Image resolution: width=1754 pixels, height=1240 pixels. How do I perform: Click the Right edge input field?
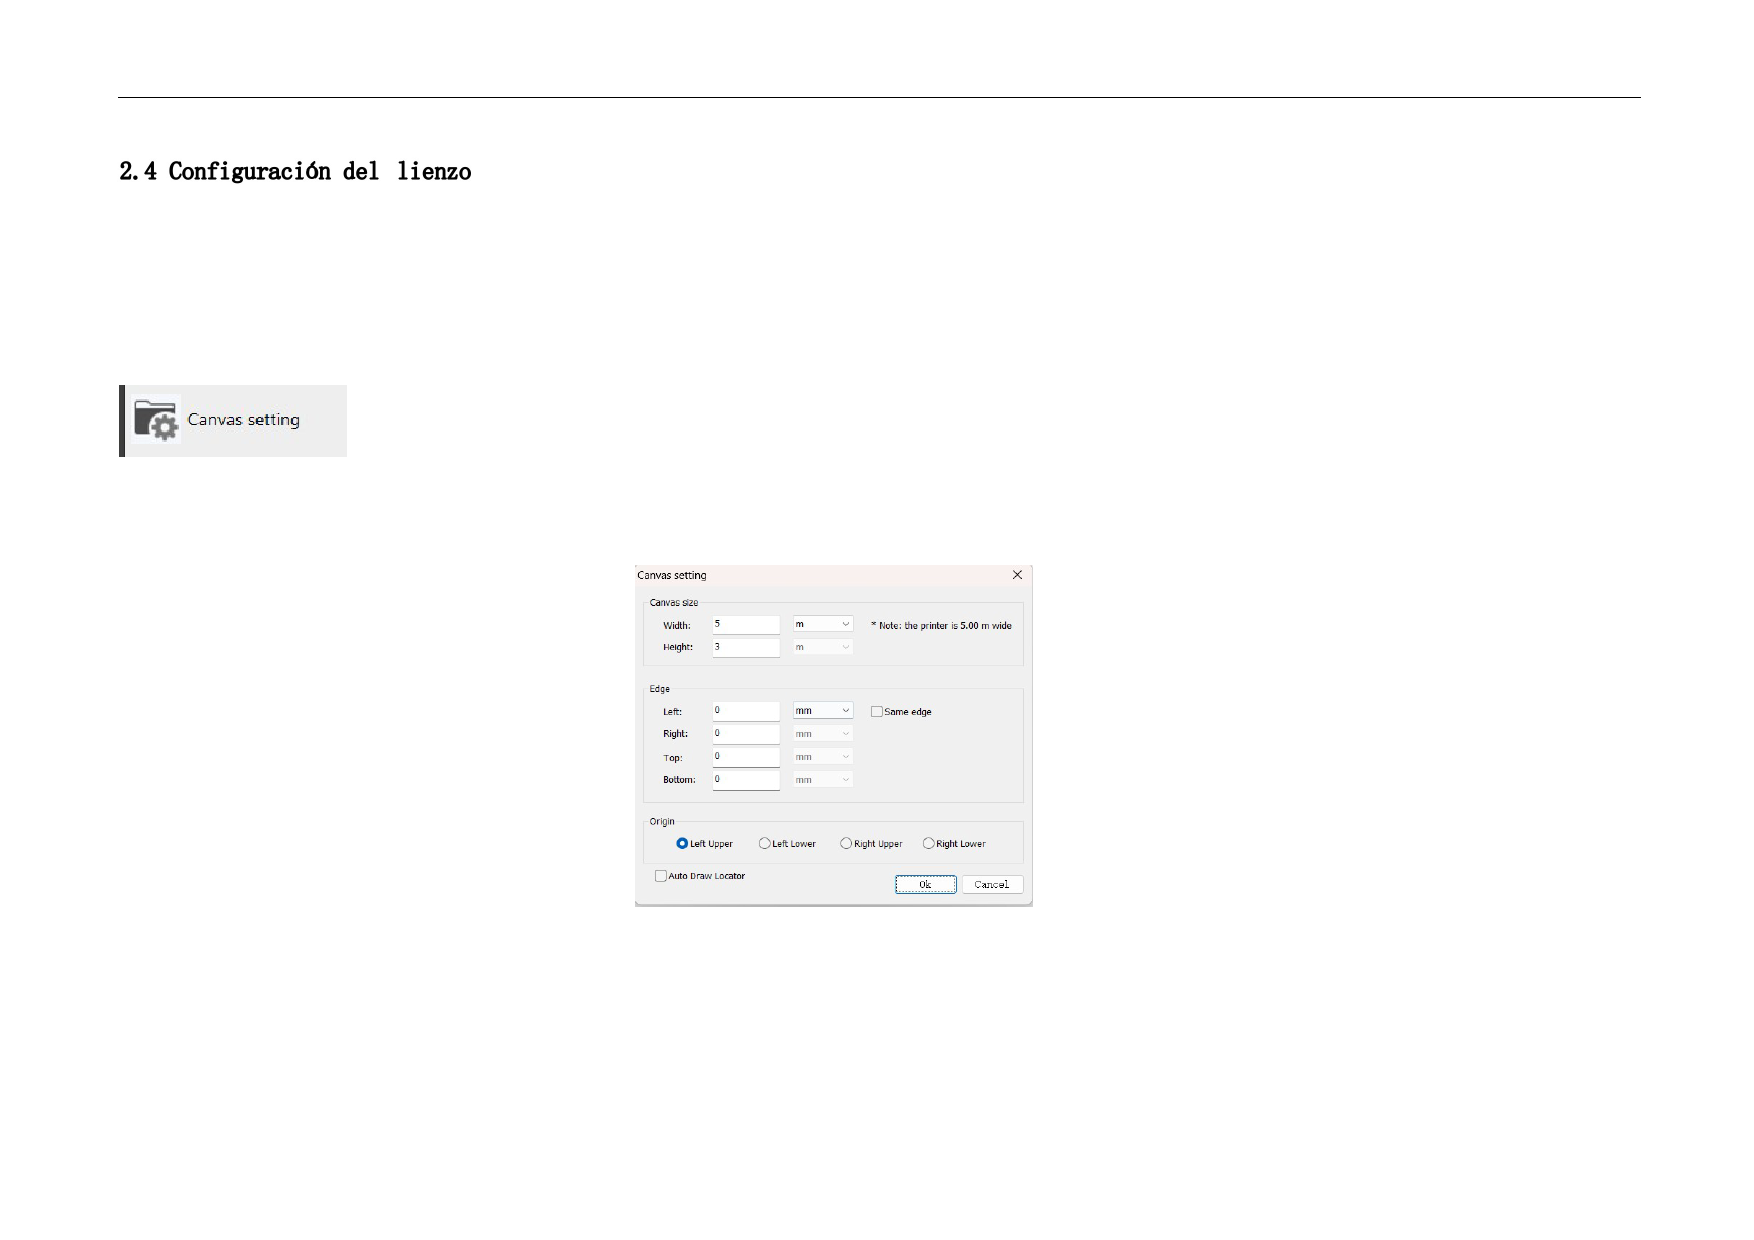(745, 734)
